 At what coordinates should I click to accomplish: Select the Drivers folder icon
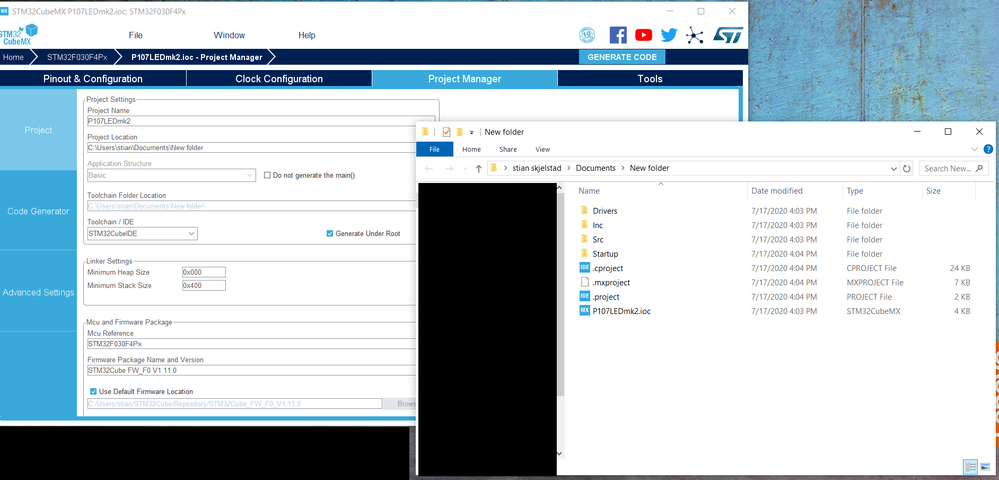(x=584, y=210)
